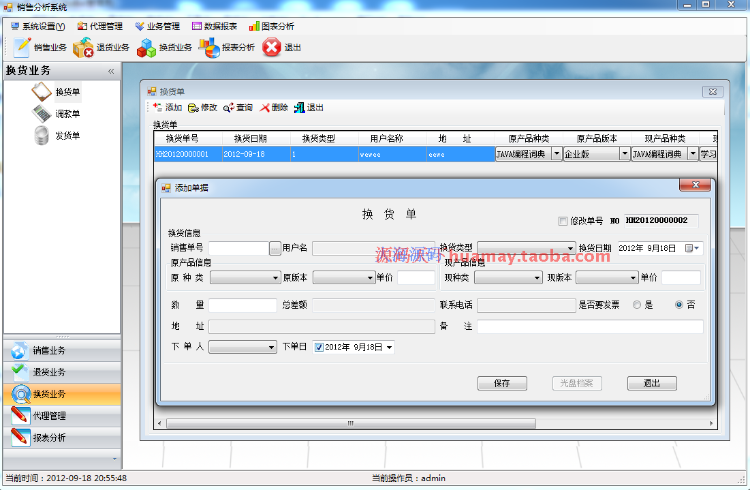750x490 pixels.
Task: Click 退出 in the 换货单 window toolbar
Action: (309, 107)
